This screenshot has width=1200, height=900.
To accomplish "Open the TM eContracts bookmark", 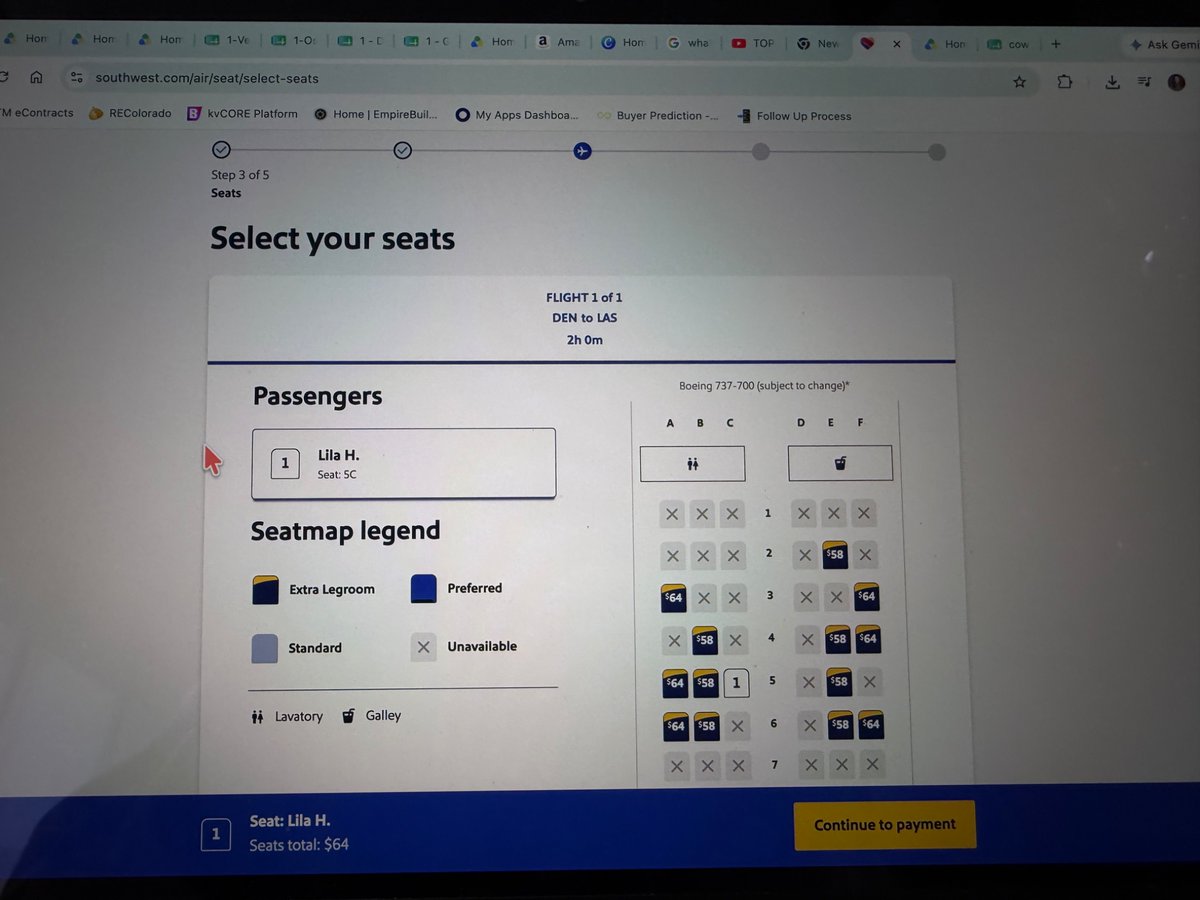I will point(37,113).
